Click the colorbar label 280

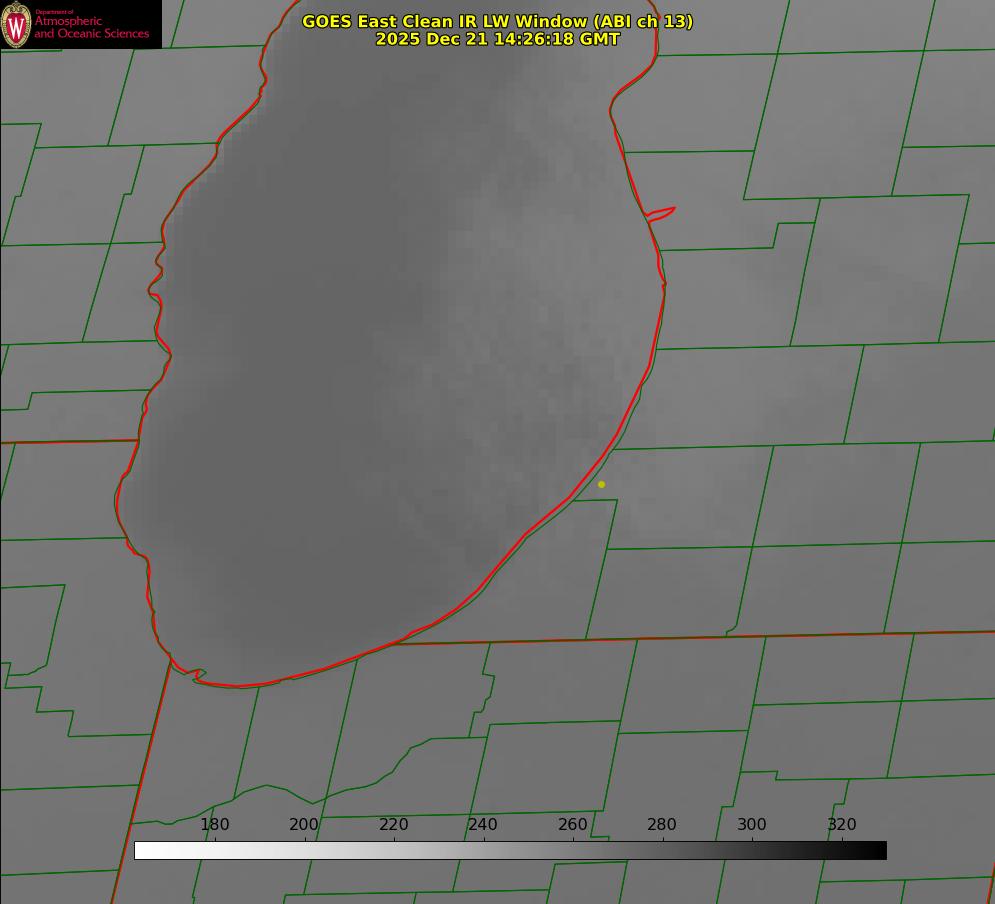tap(662, 824)
